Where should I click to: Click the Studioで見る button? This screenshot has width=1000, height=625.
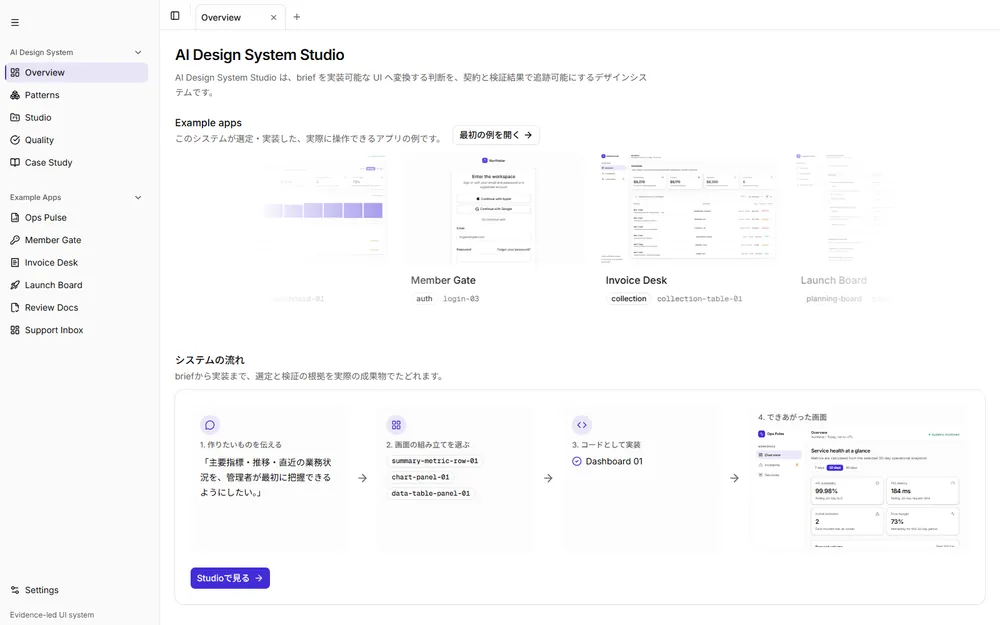(230, 578)
